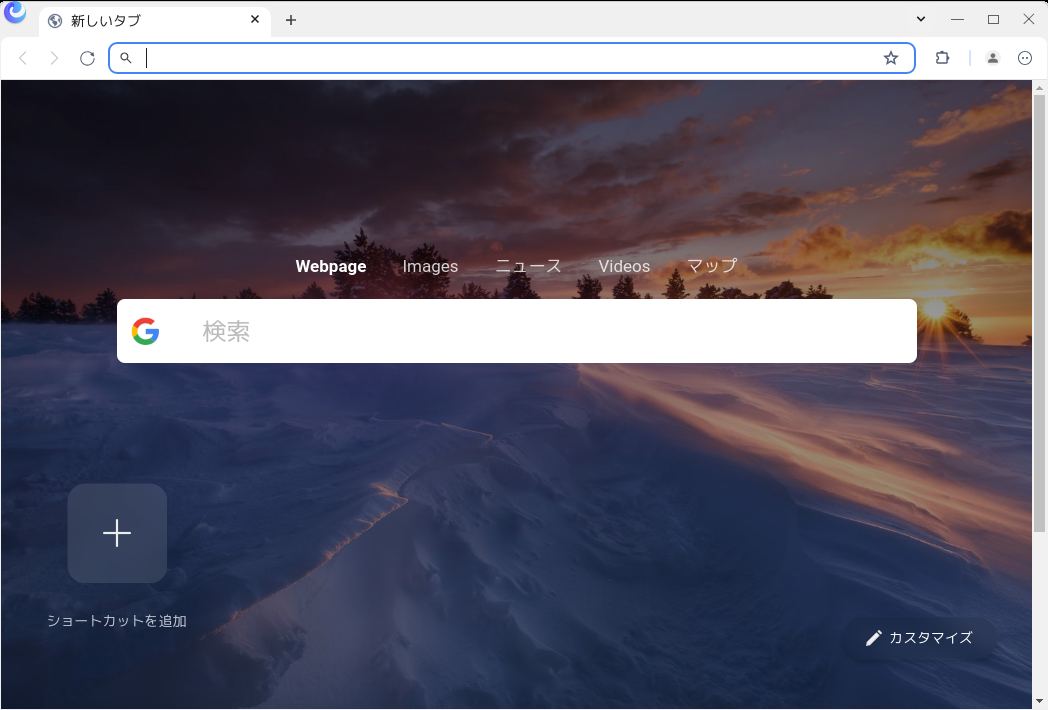
Task: Click the page vertical scrollbar thumb
Action: 1039,313
